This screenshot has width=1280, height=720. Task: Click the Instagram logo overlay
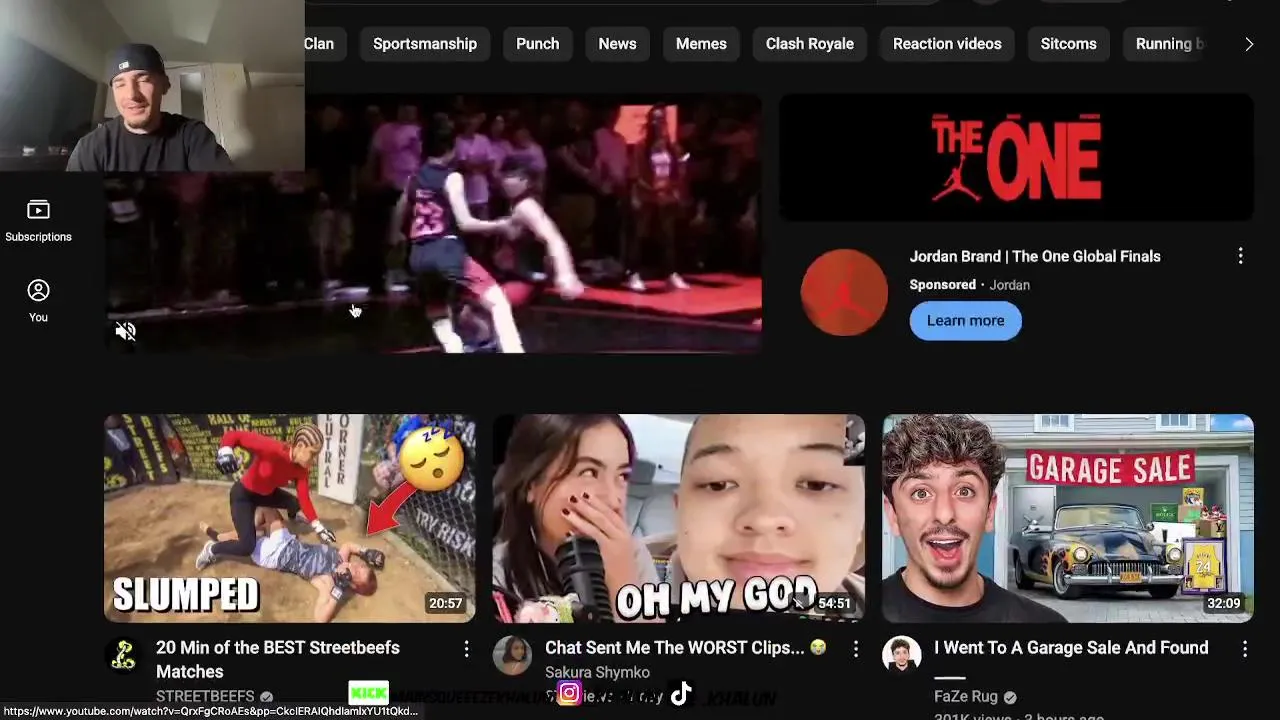tap(569, 693)
